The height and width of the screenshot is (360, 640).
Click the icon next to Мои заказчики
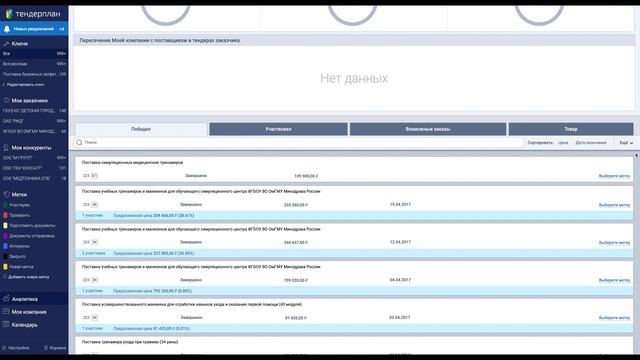pos(6,100)
